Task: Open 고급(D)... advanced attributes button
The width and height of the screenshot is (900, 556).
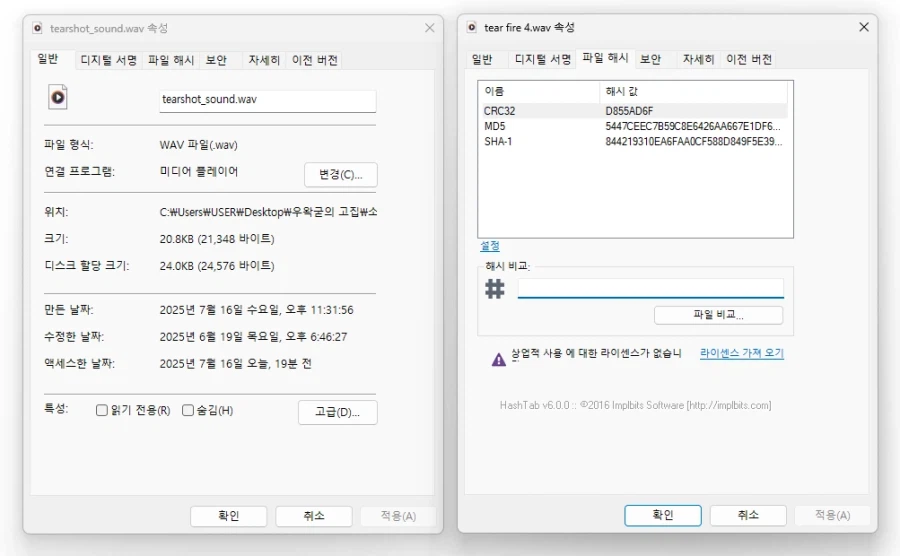Action: coord(338,412)
